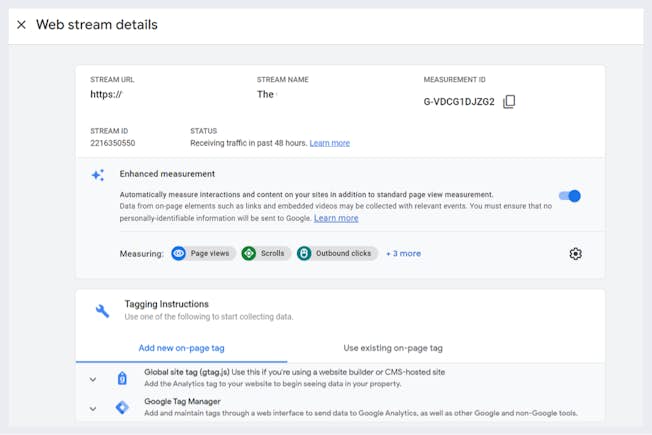
Task: Open Learn more link beside traffic status
Action: pos(330,143)
